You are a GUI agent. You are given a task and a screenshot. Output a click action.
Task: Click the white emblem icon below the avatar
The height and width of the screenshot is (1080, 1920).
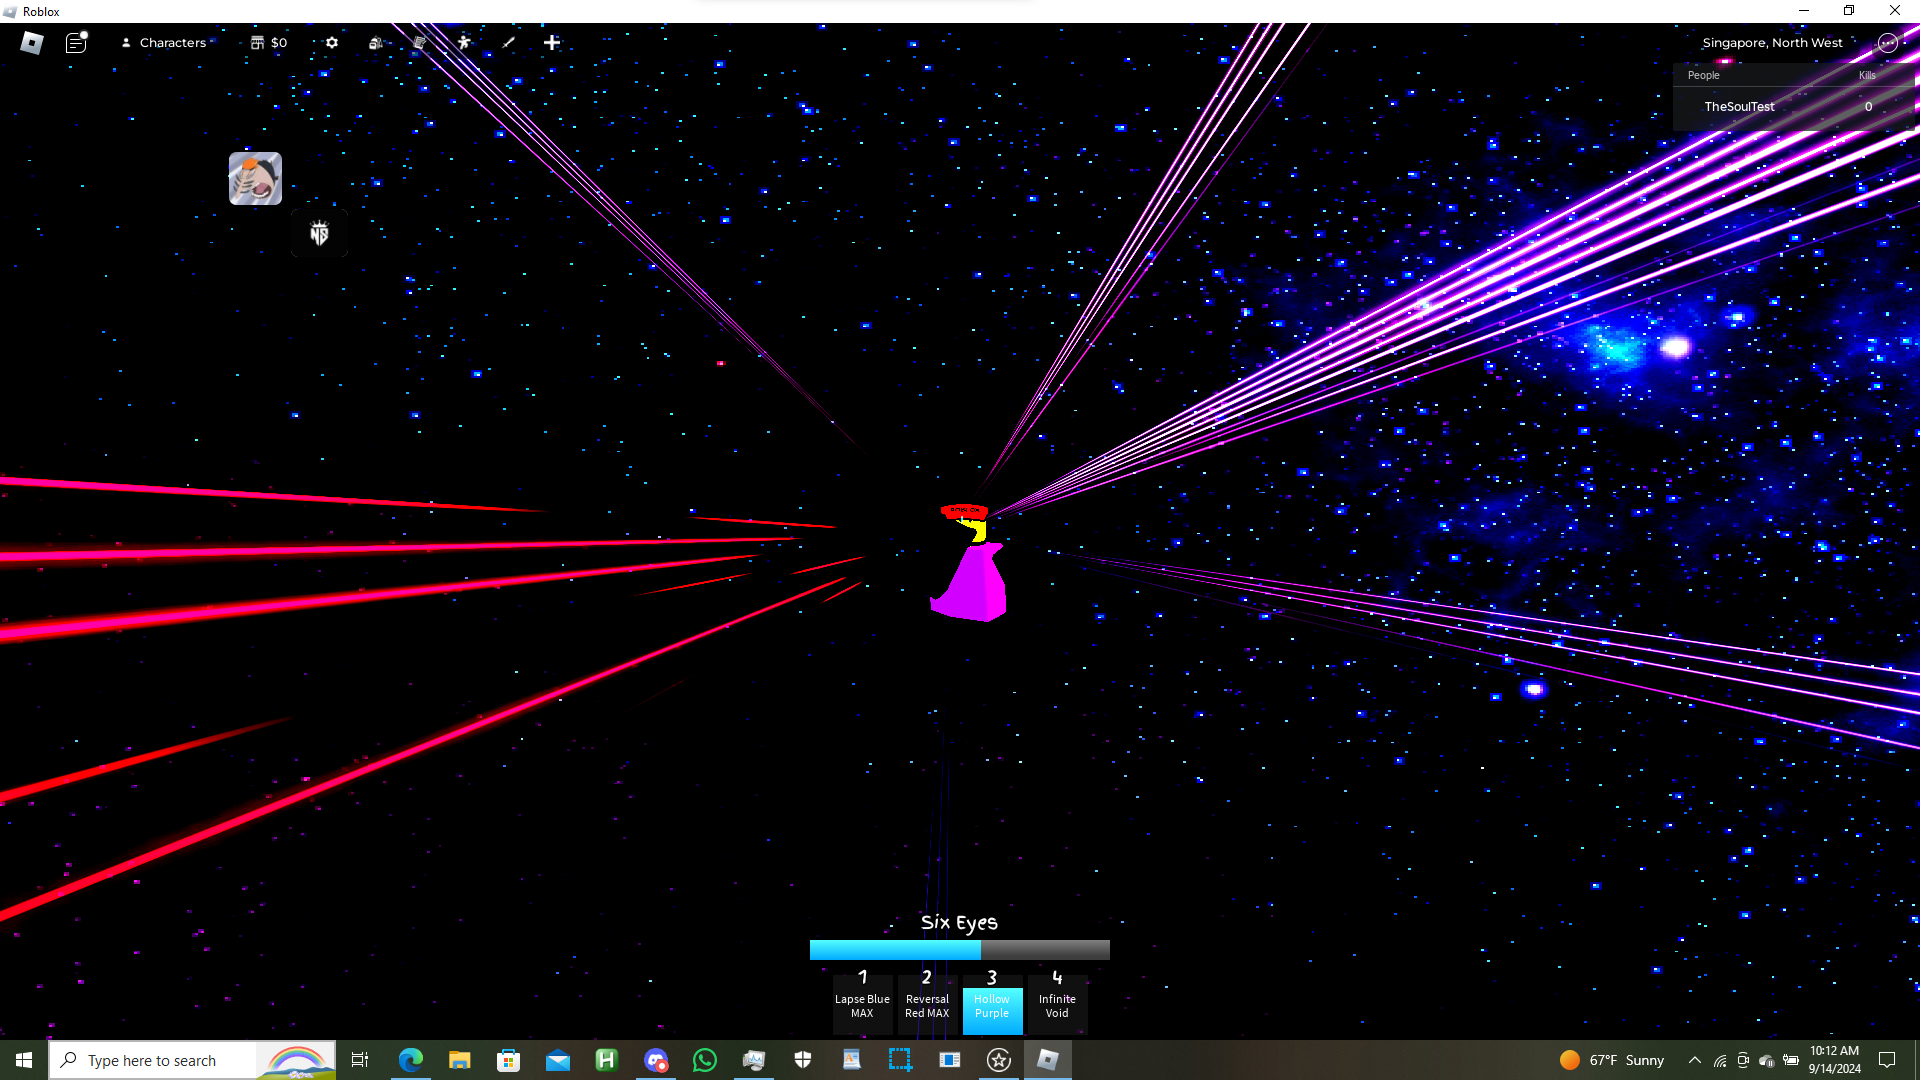[x=319, y=234]
